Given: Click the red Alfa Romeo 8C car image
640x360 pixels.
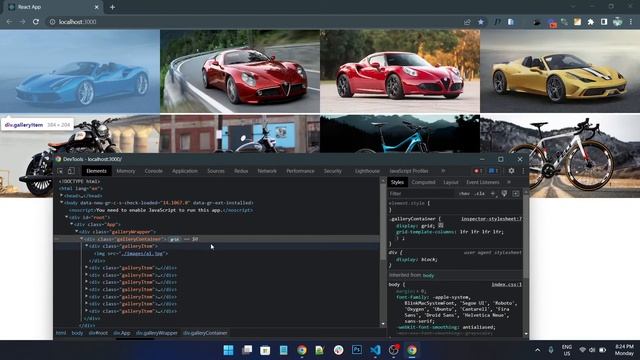Looking at the screenshot, I should 240,71.
